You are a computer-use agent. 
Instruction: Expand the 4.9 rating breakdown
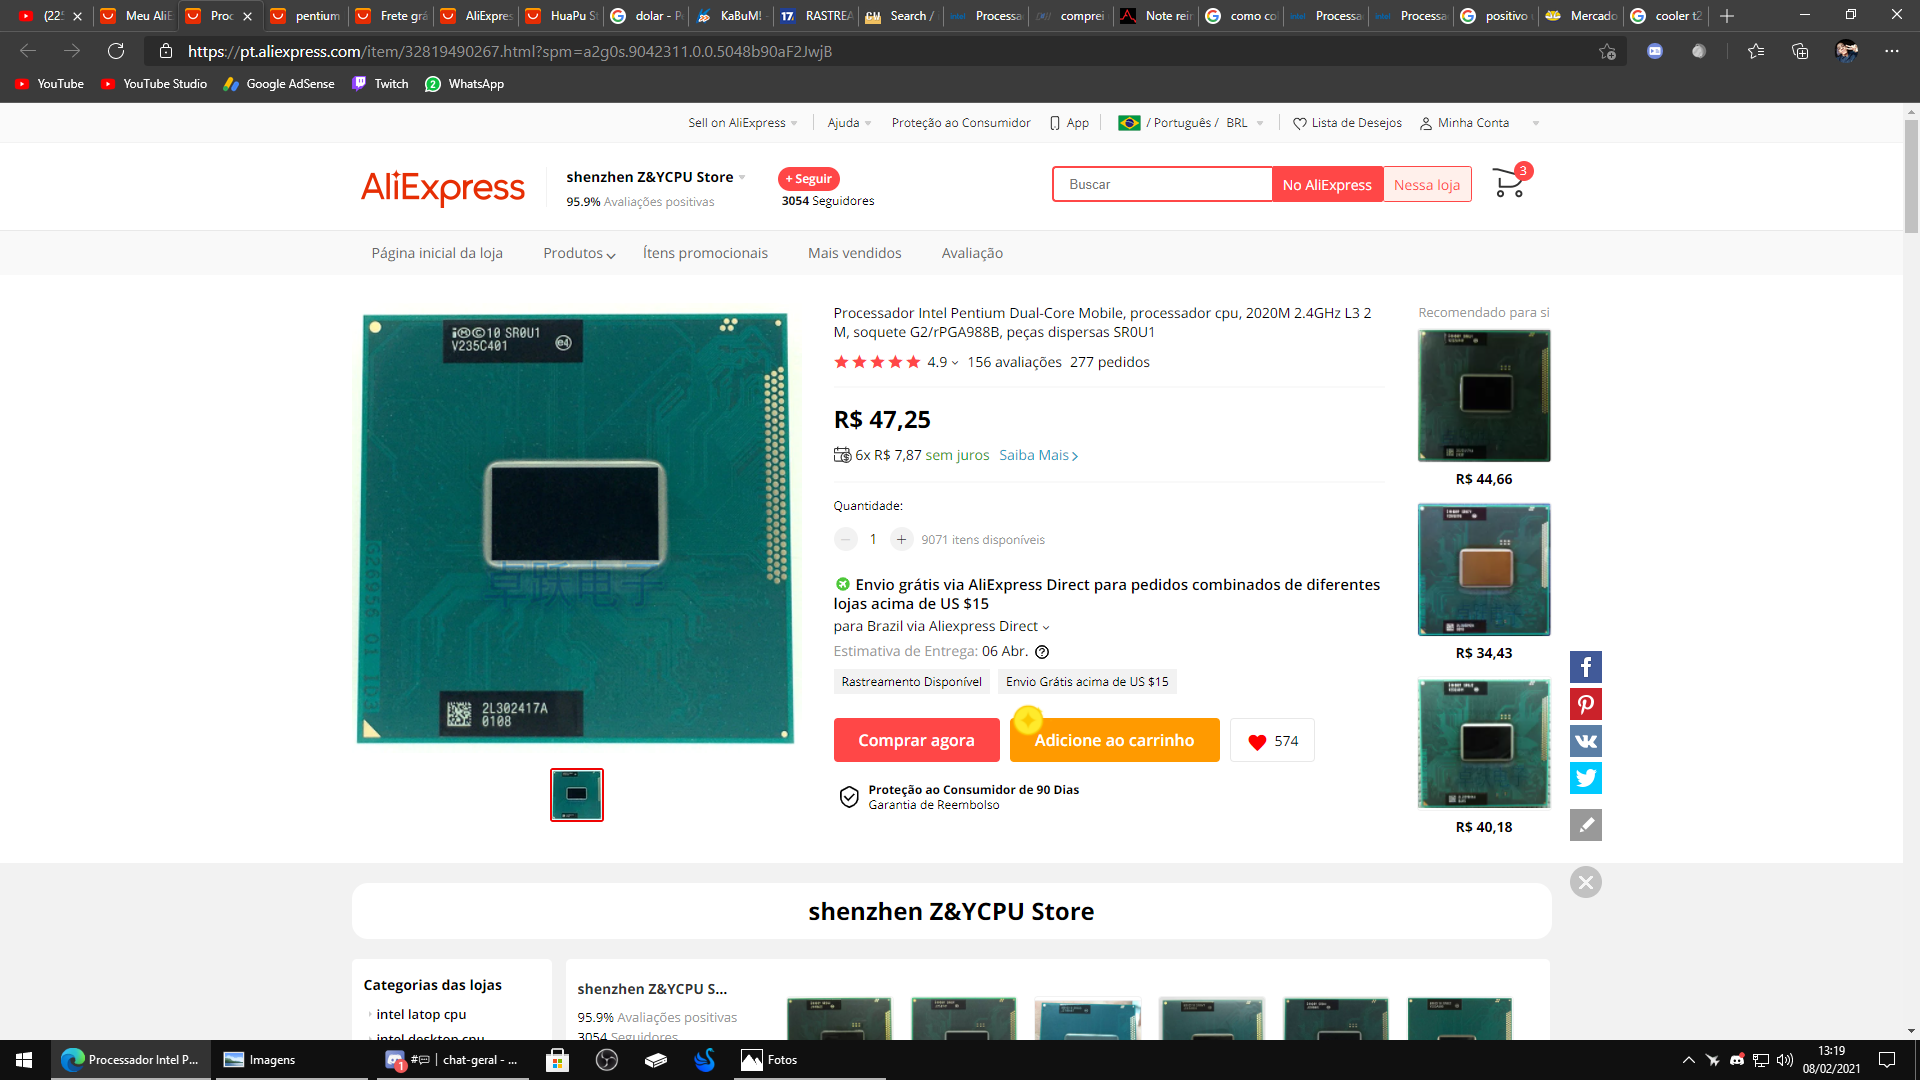(x=943, y=362)
